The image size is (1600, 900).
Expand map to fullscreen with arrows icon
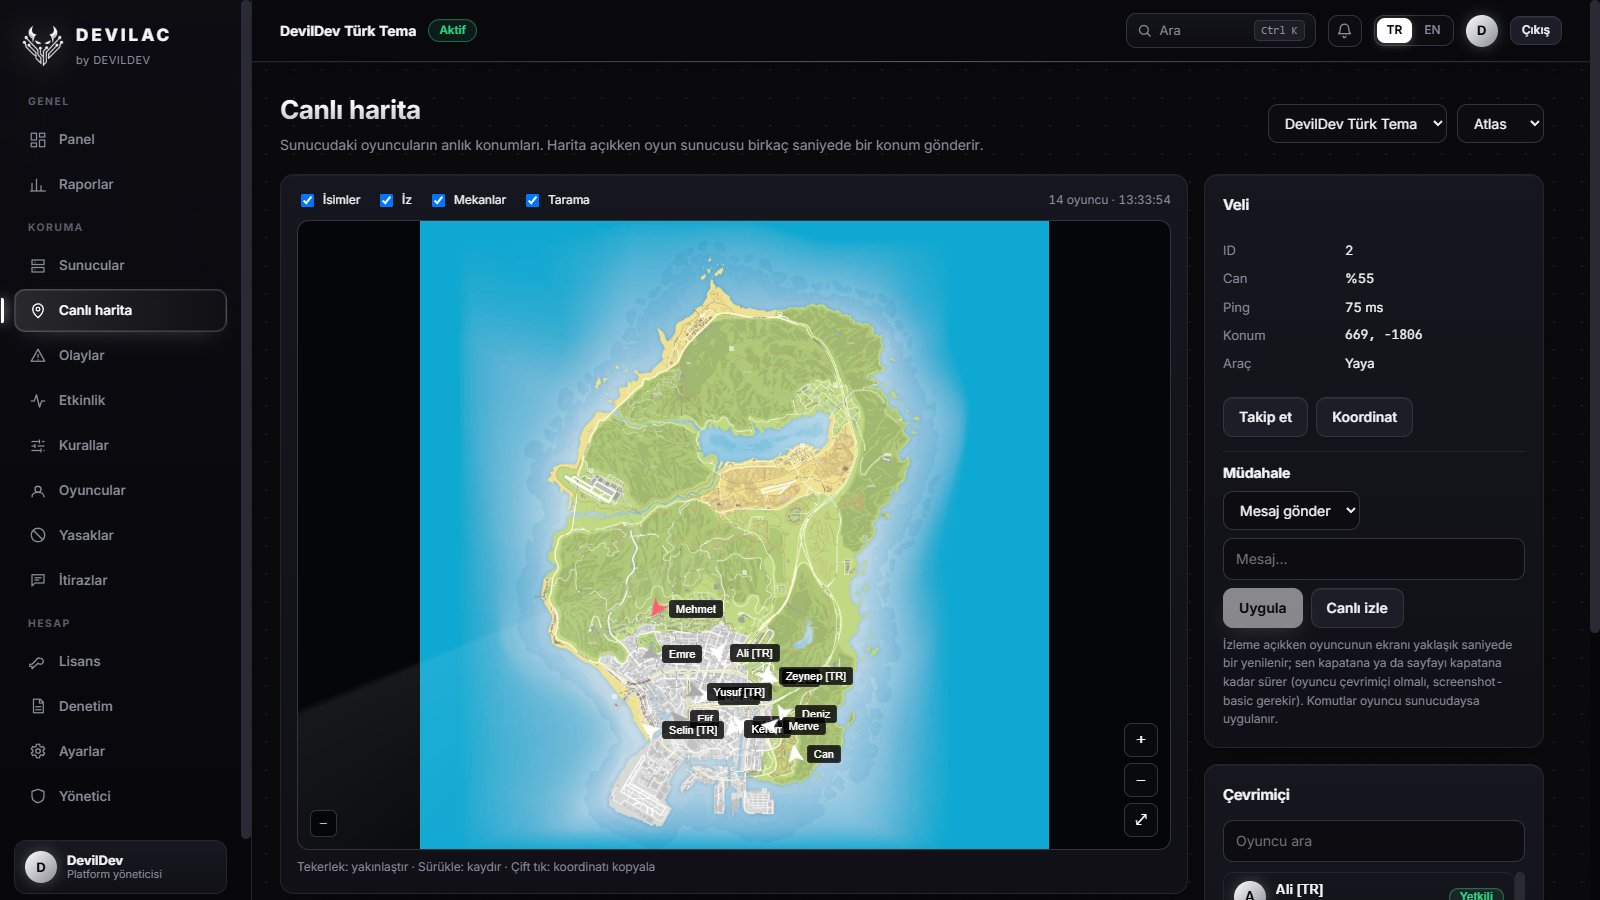click(x=1141, y=820)
